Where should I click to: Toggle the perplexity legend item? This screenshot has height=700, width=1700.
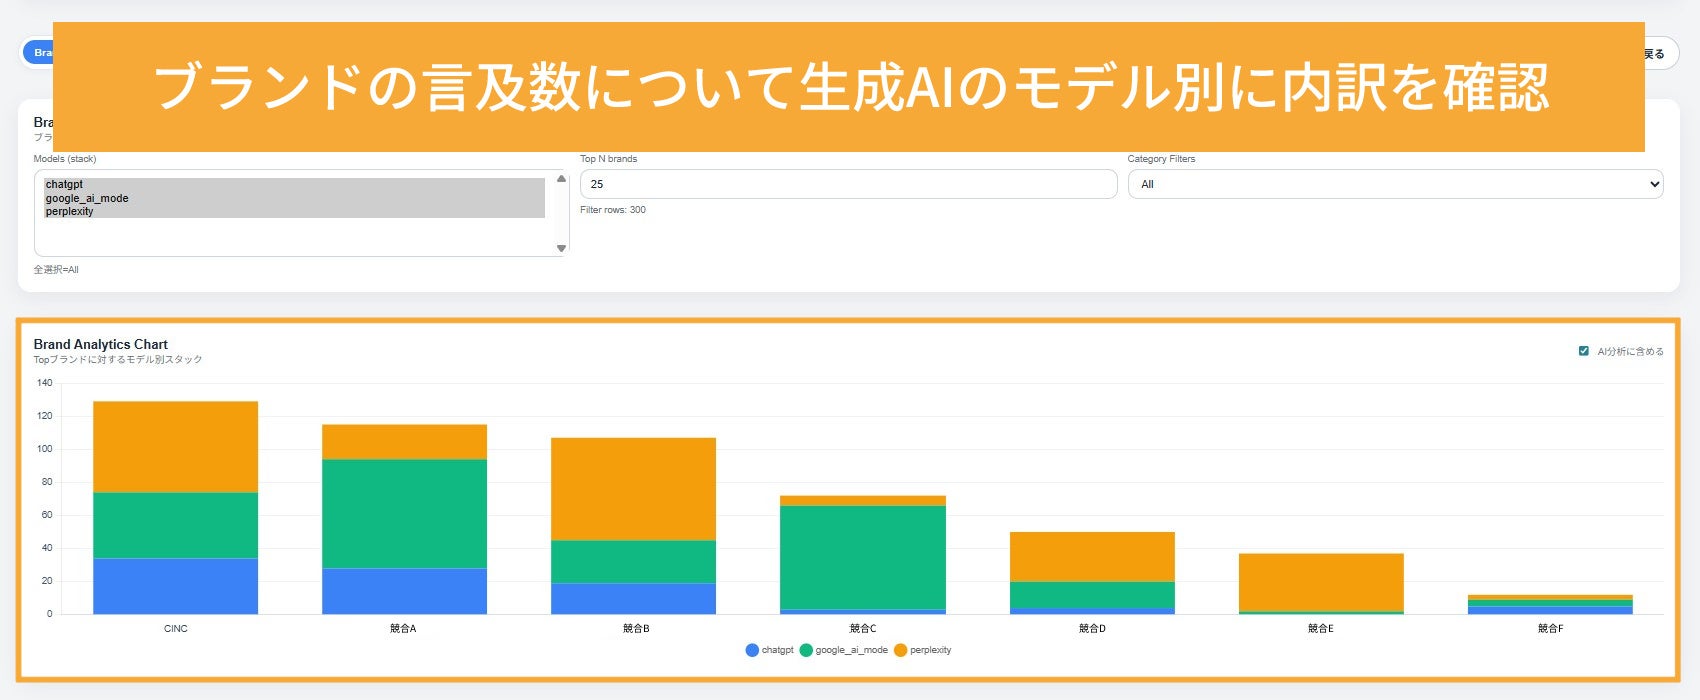pos(923,650)
